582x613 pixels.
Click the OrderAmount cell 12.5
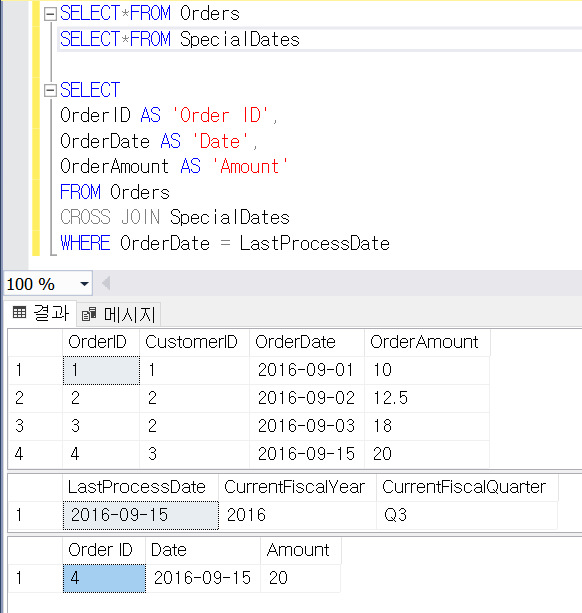427,398
